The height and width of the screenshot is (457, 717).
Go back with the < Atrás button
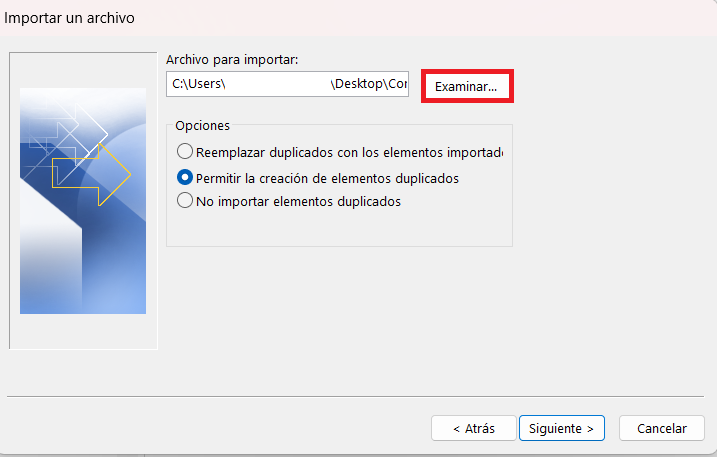click(x=473, y=428)
